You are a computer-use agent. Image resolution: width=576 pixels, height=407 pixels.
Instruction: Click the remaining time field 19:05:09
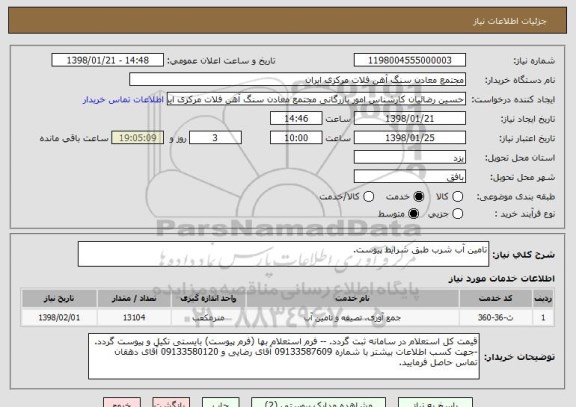click(138, 138)
